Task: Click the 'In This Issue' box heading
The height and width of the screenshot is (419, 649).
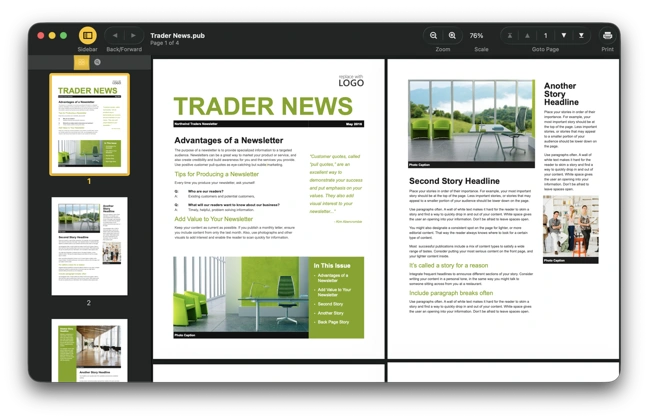Action: coord(332,265)
